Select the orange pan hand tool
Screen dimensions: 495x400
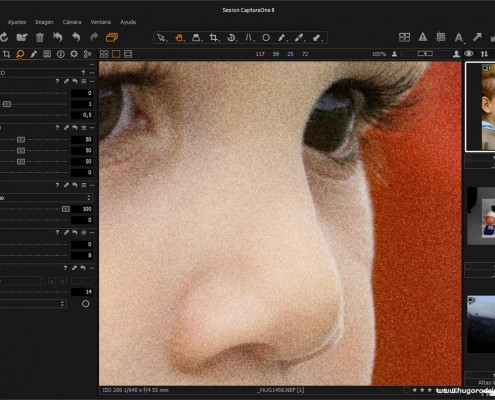(179, 38)
